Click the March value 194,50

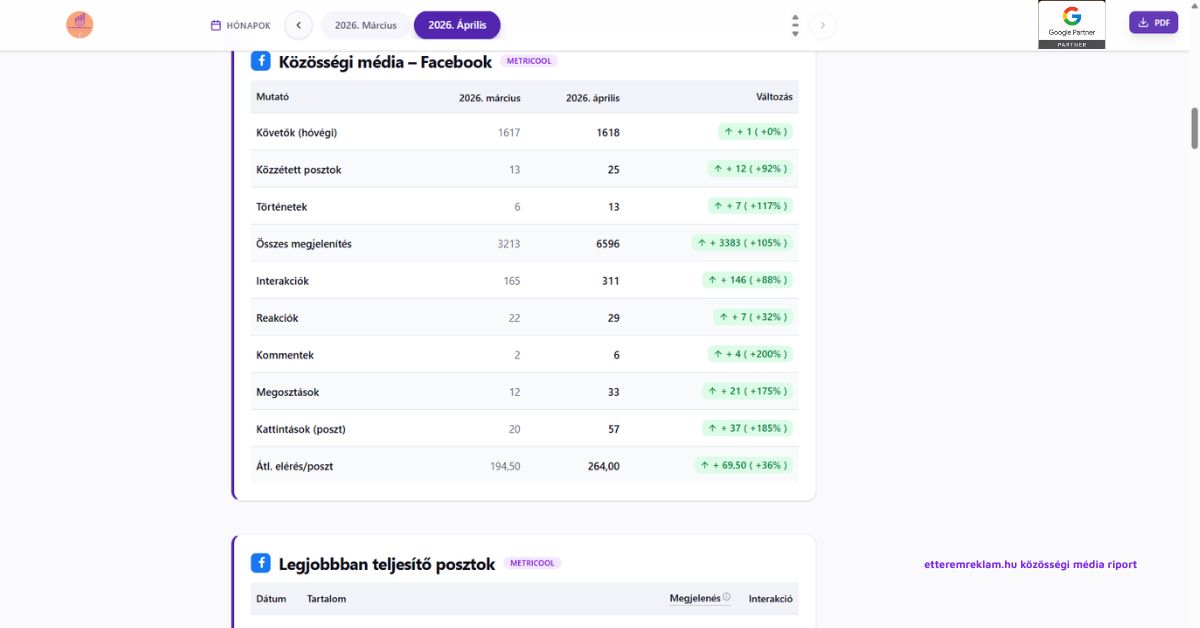pos(504,466)
